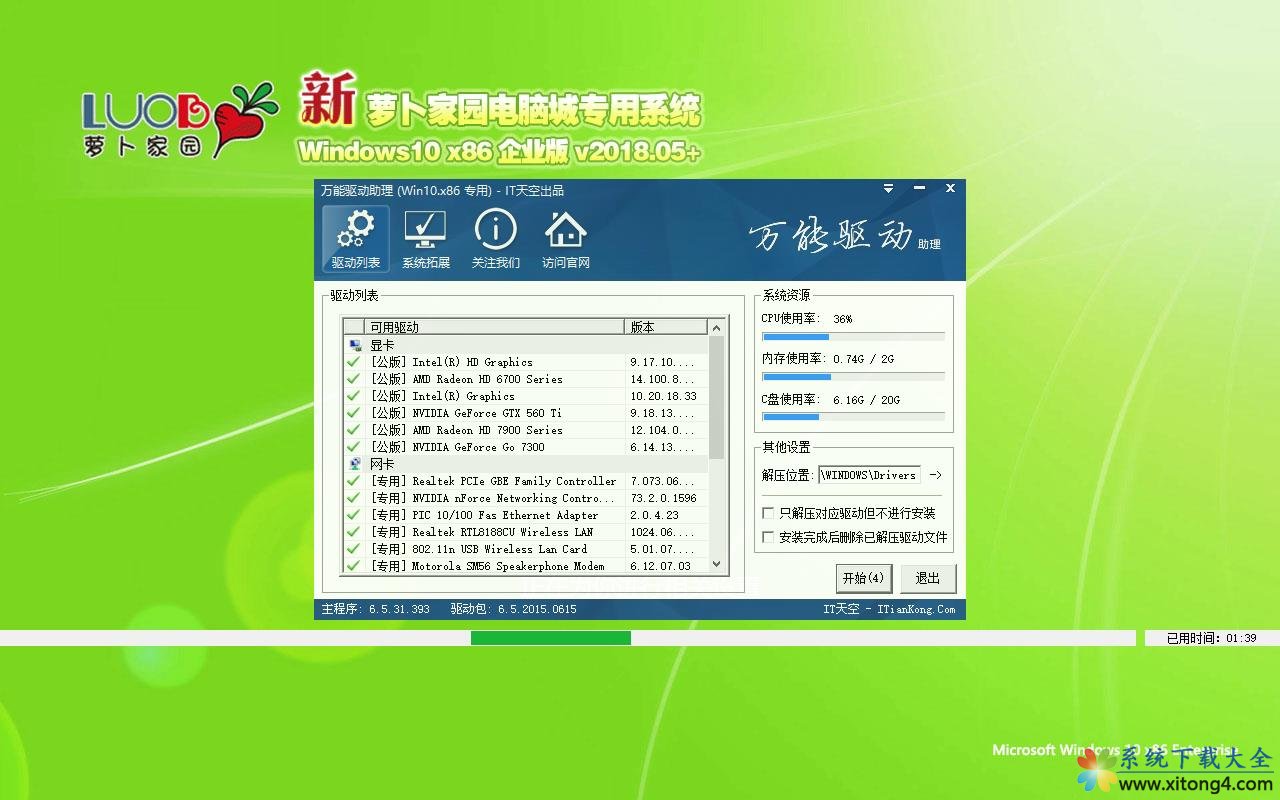This screenshot has width=1280, height=800.
Task: Select the 网卡 network card category icon
Action: [356, 463]
